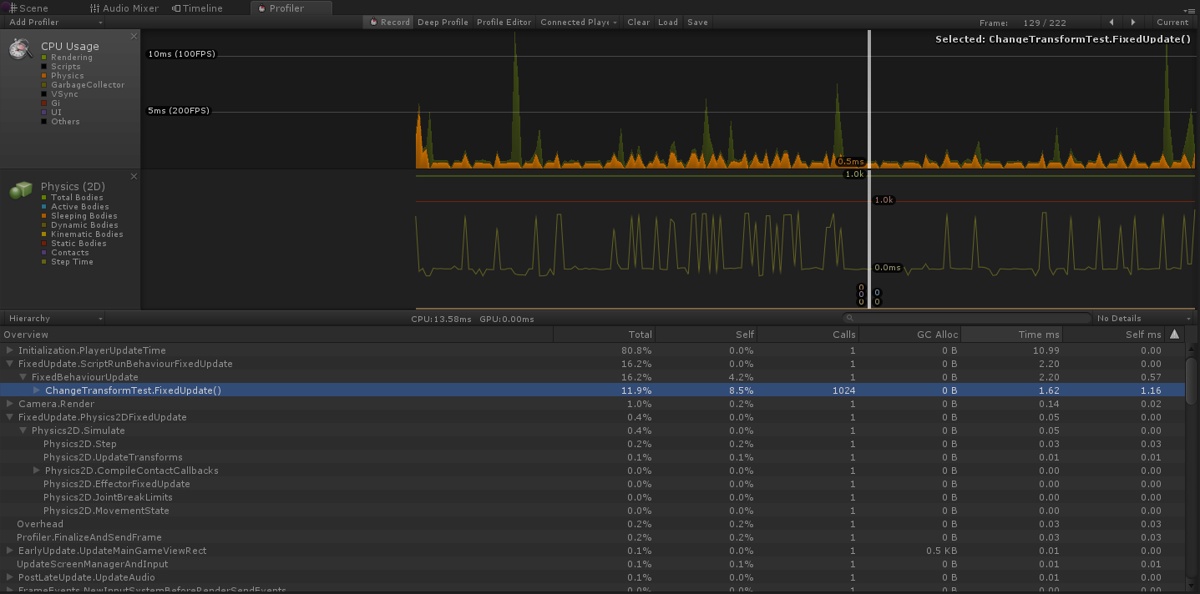Jump to the Current frame

pos(1172,22)
